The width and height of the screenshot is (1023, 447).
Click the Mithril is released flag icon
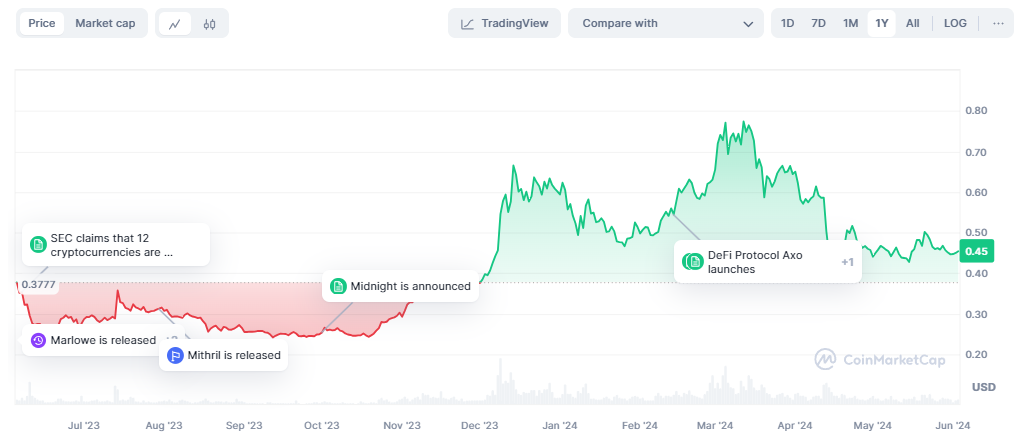click(x=175, y=355)
